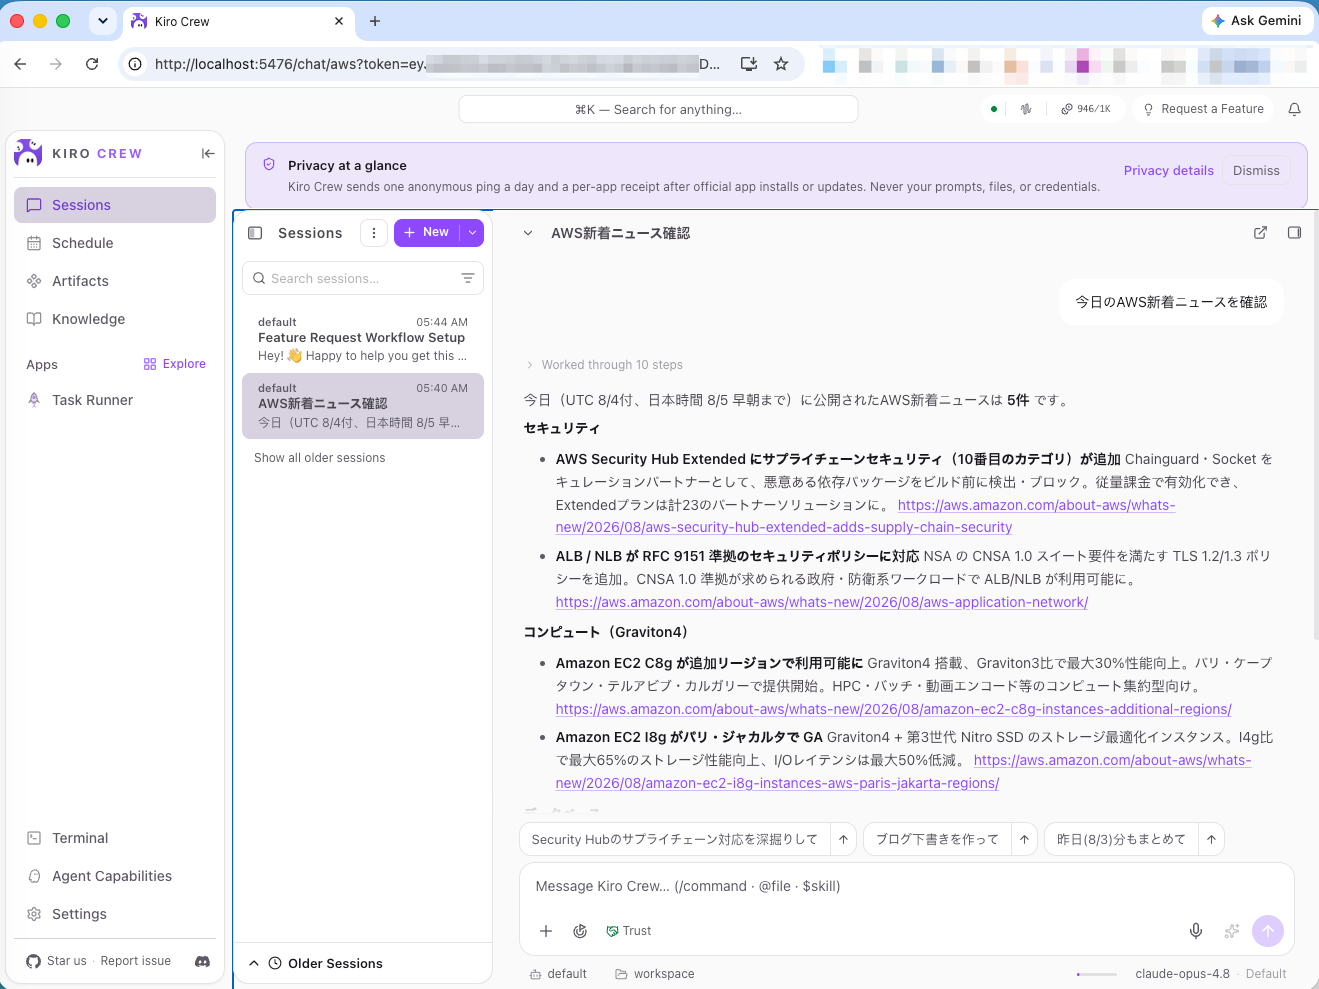Open the 946/1K credits indicator
The image size is (1319, 989).
(1086, 109)
